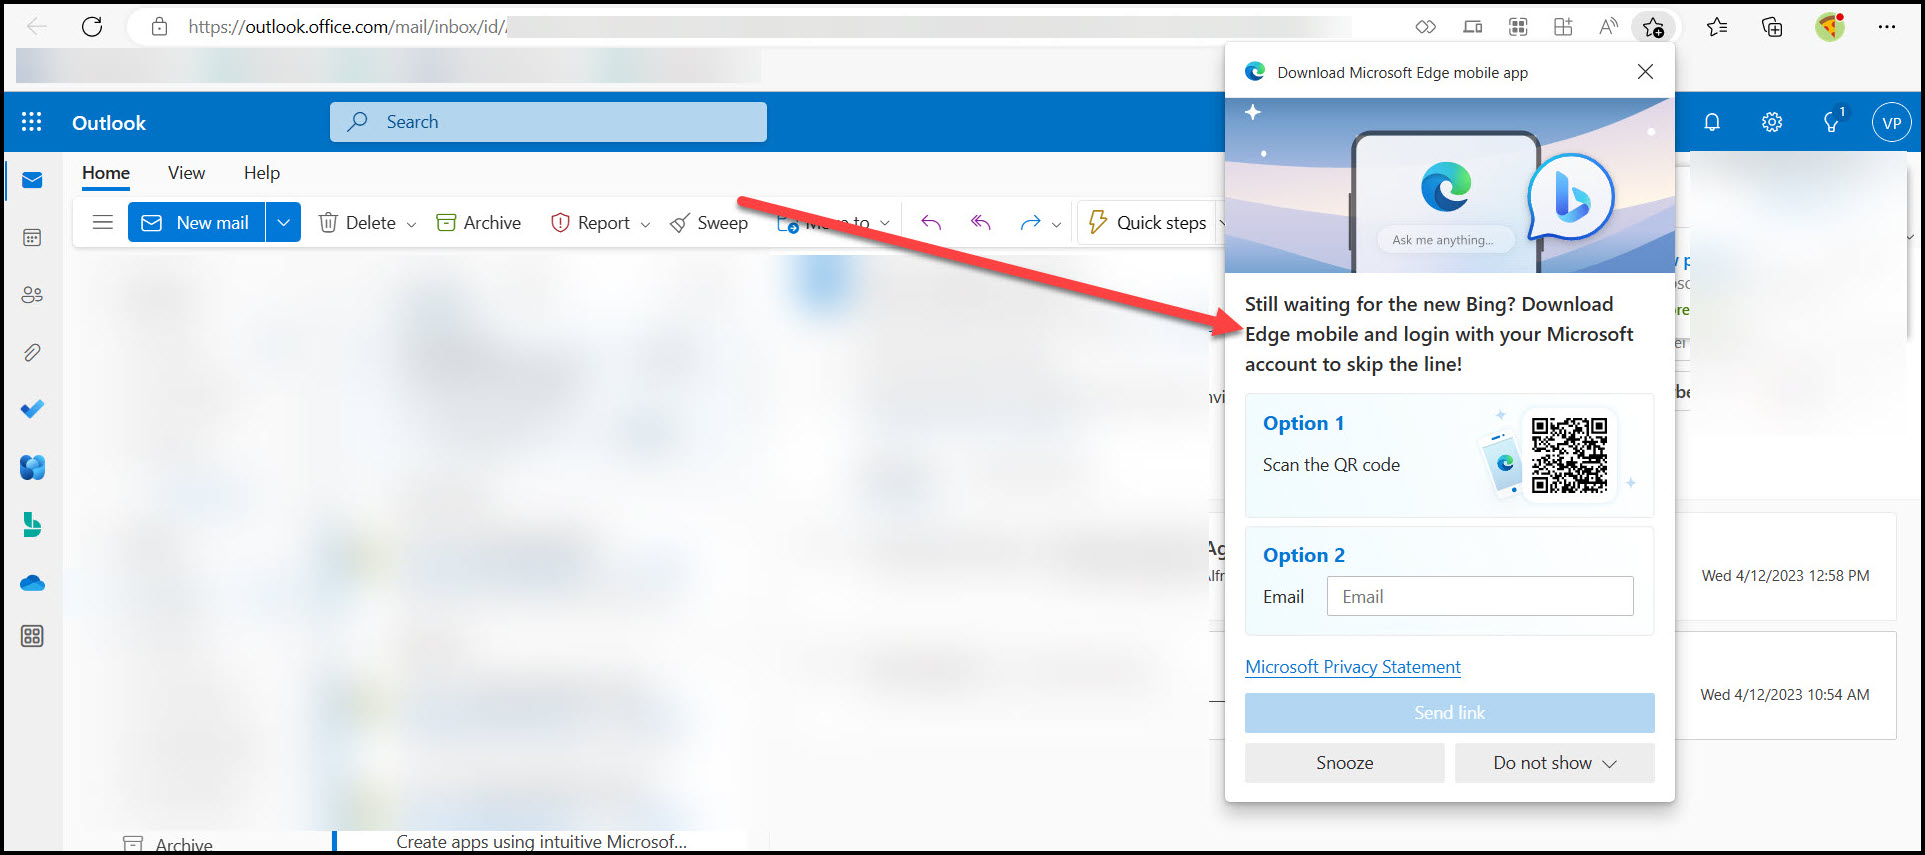Open the Do not show dropdown
The width and height of the screenshot is (1925, 855).
[1554, 763]
